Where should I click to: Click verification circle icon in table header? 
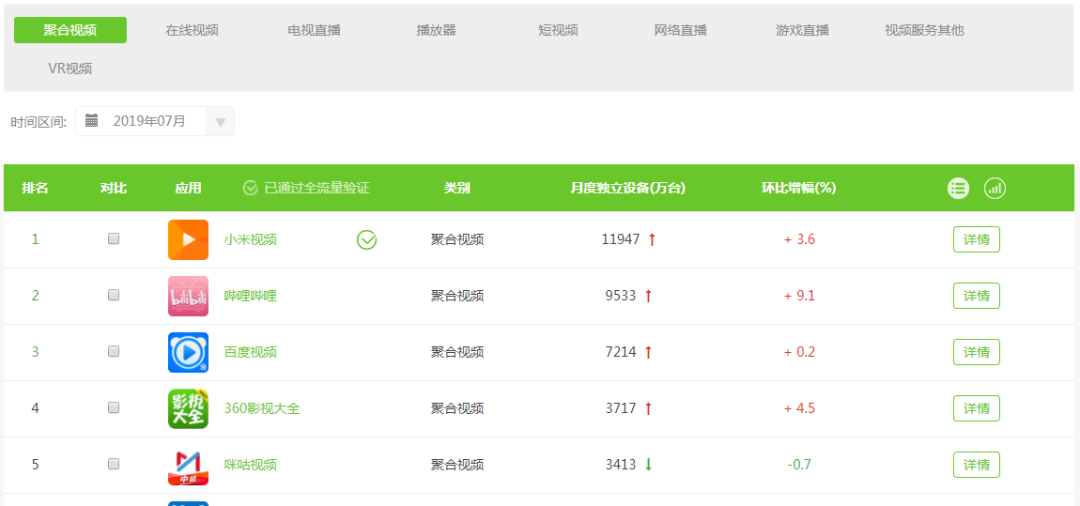pyautogui.click(x=250, y=188)
